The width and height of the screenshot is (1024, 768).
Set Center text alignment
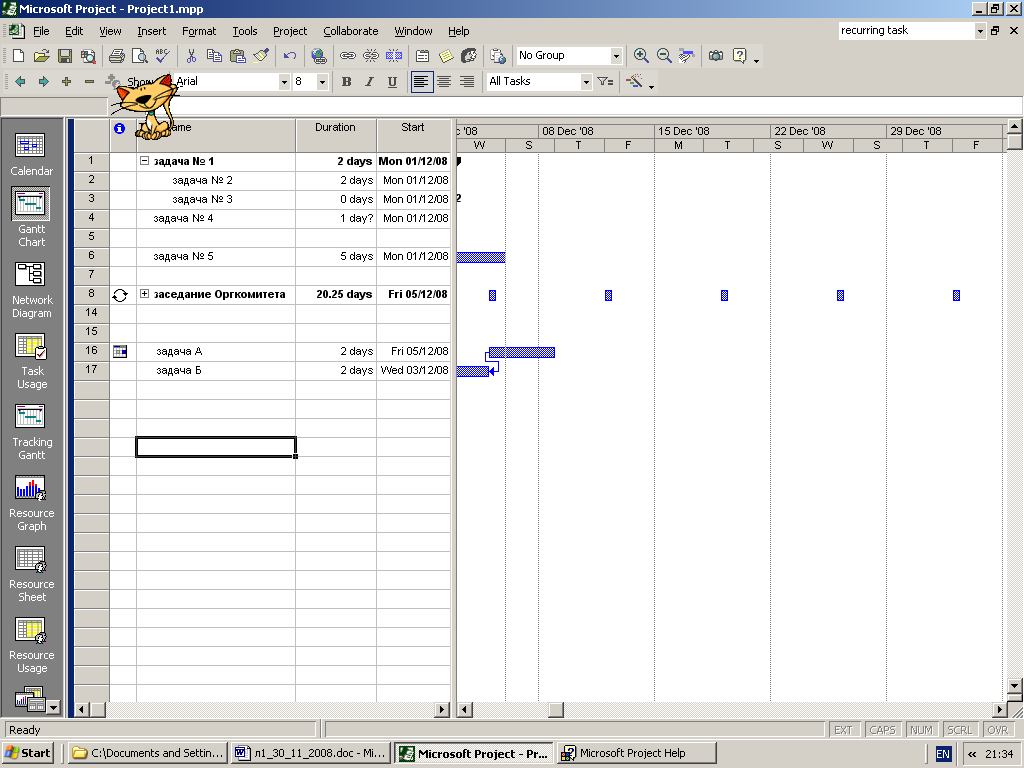pos(444,82)
